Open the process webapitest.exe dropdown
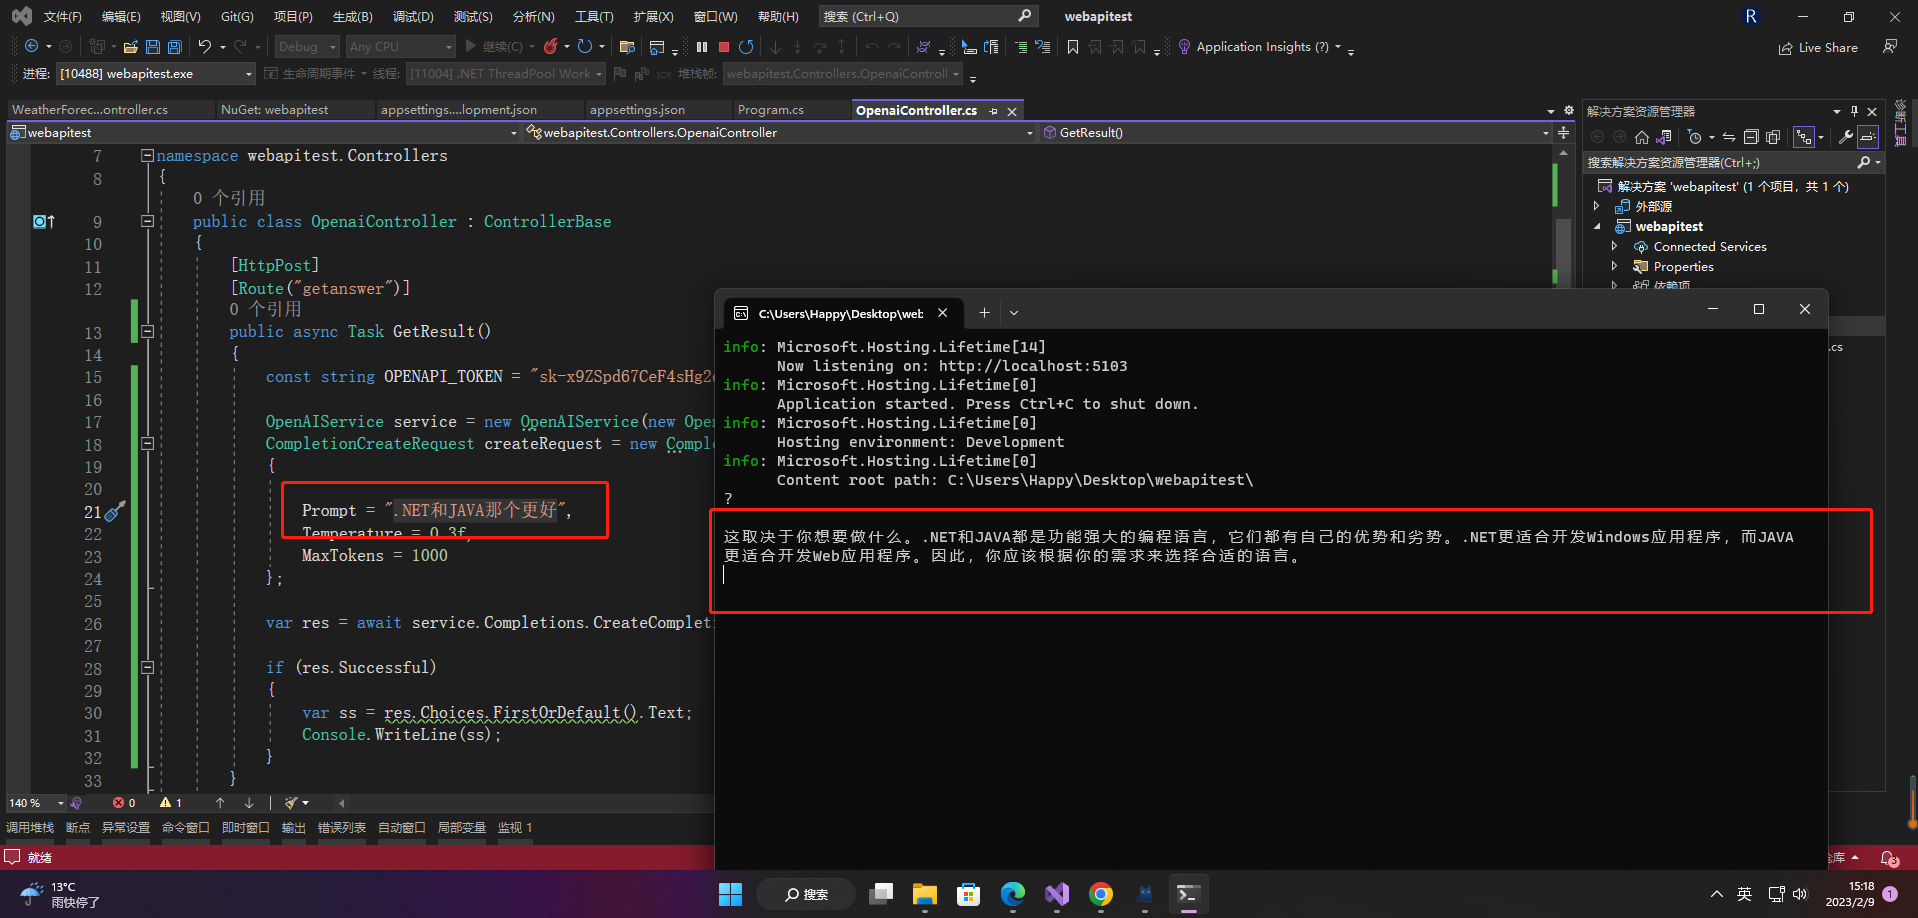Screen dimensions: 1918x918 point(156,74)
